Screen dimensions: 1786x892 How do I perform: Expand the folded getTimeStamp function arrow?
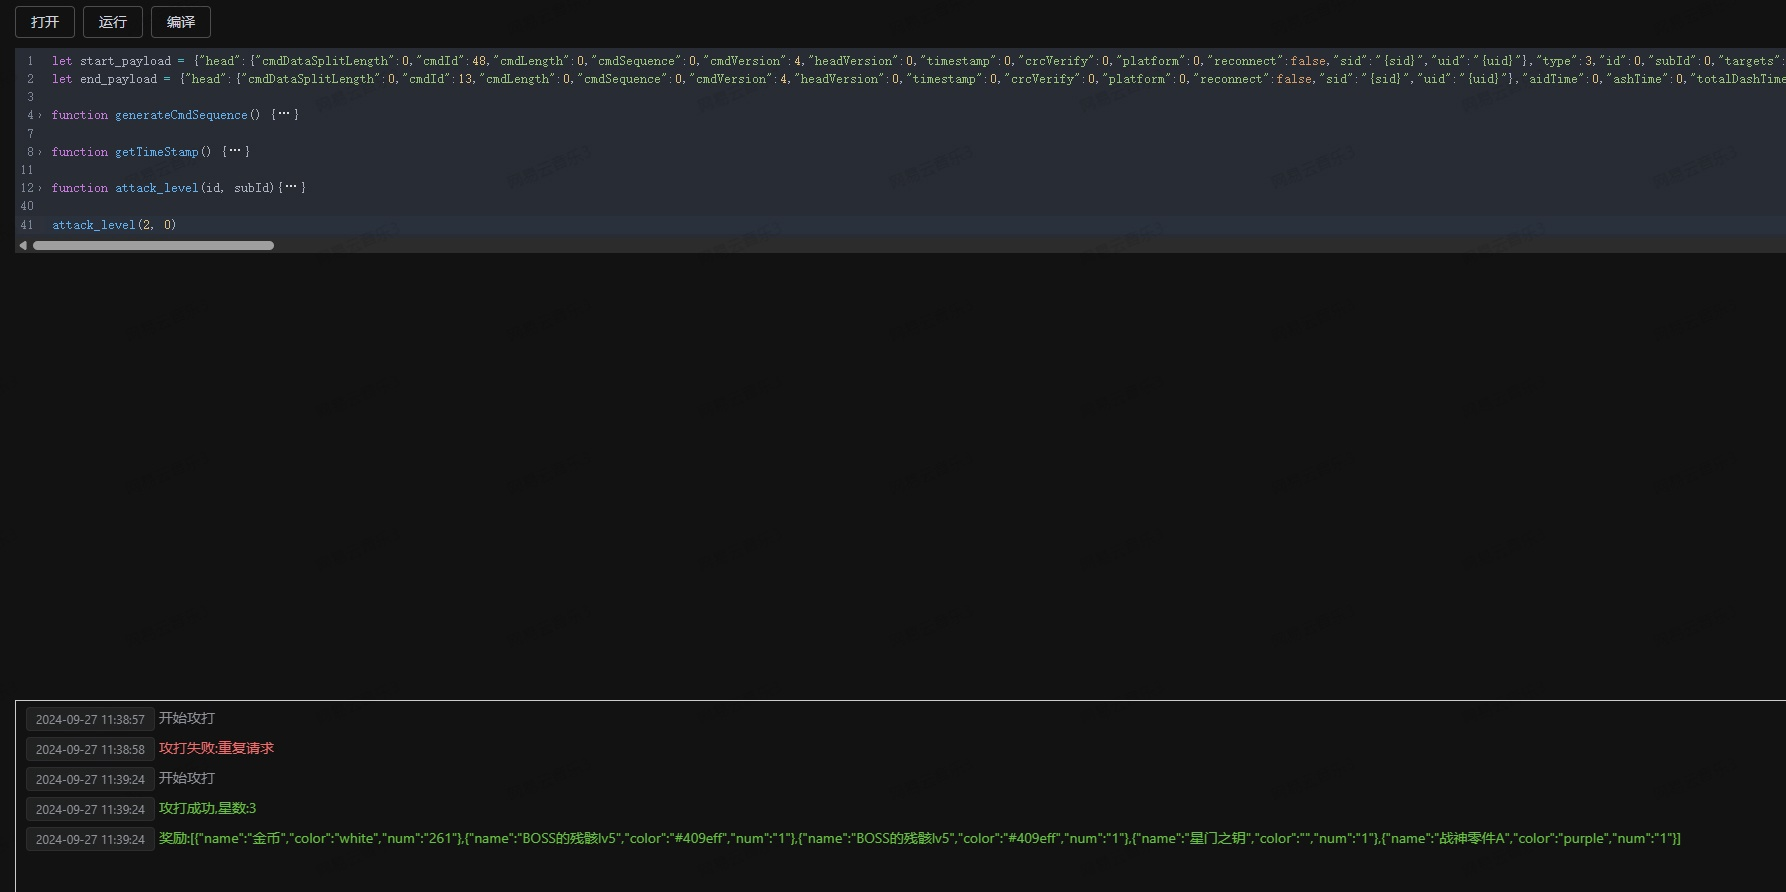point(40,152)
